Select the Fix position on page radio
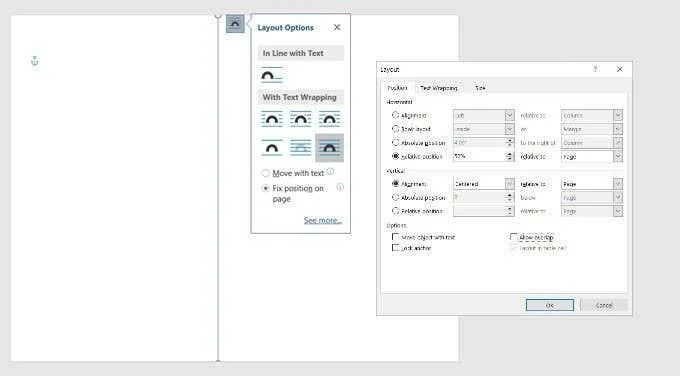This screenshot has width=680, height=376. tap(265, 188)
